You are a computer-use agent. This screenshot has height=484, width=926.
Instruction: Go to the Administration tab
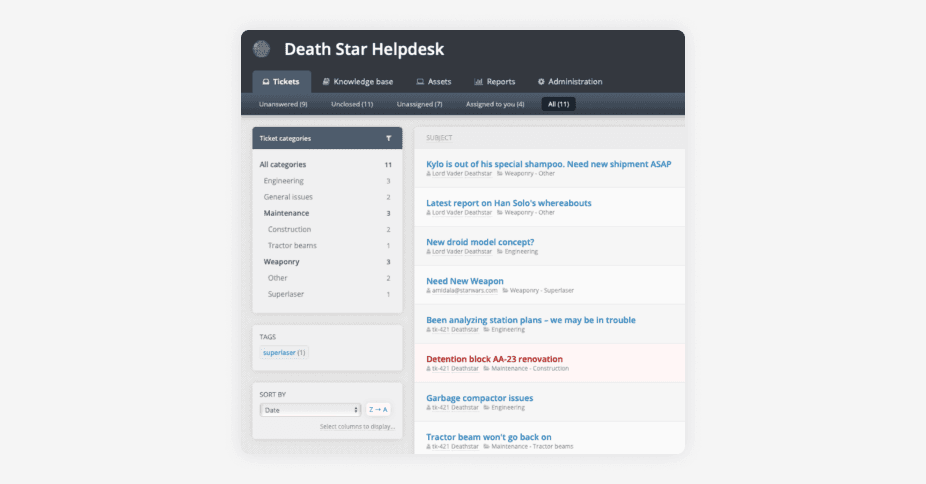pyautogui.click(x=570, y=81)
